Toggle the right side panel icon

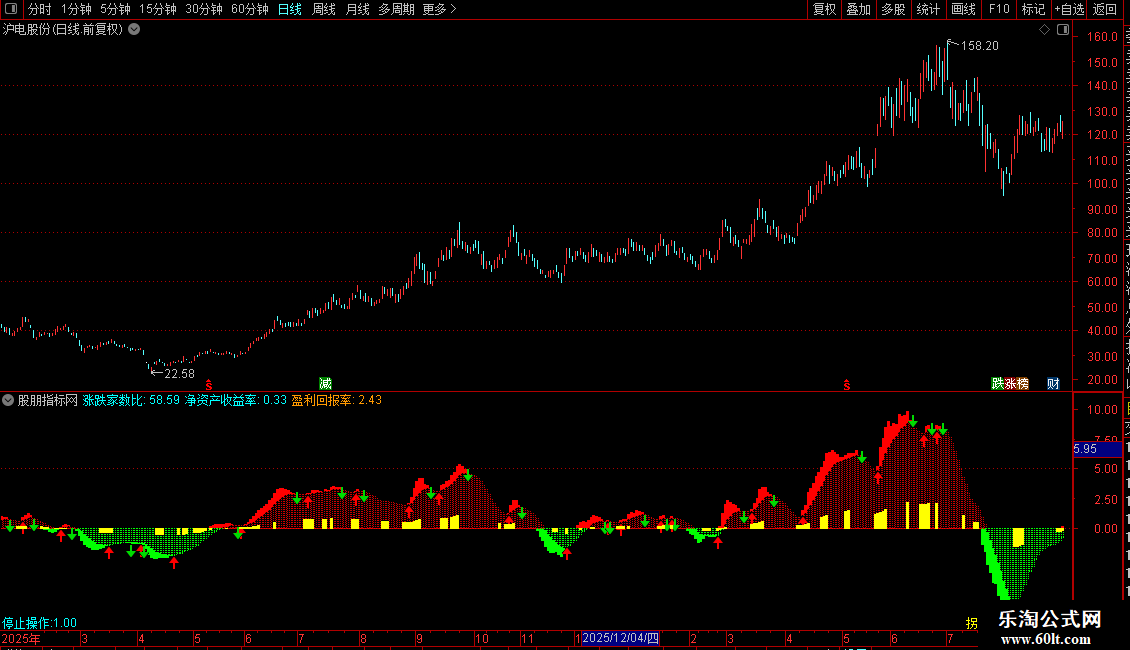(1063, 30)
